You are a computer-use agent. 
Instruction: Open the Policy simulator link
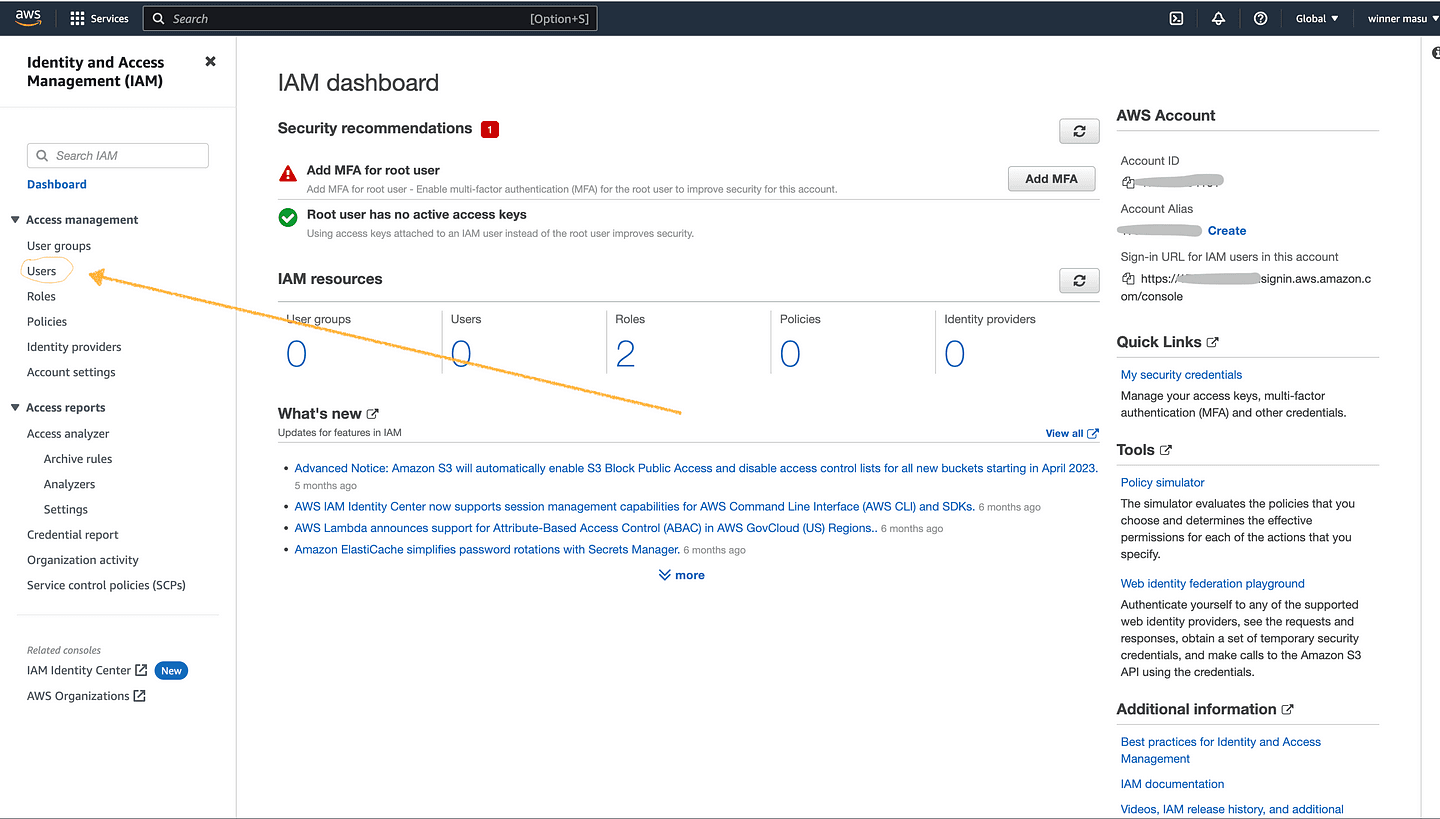click(1163, 483)
